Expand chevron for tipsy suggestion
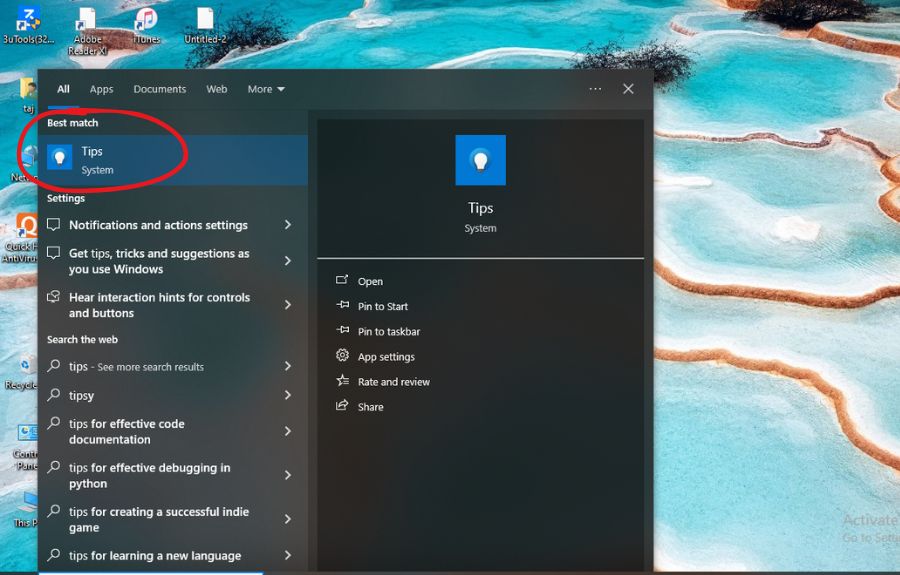Image resolution: width=900 pixels, height=575 pixels. (x=288, y=395)
